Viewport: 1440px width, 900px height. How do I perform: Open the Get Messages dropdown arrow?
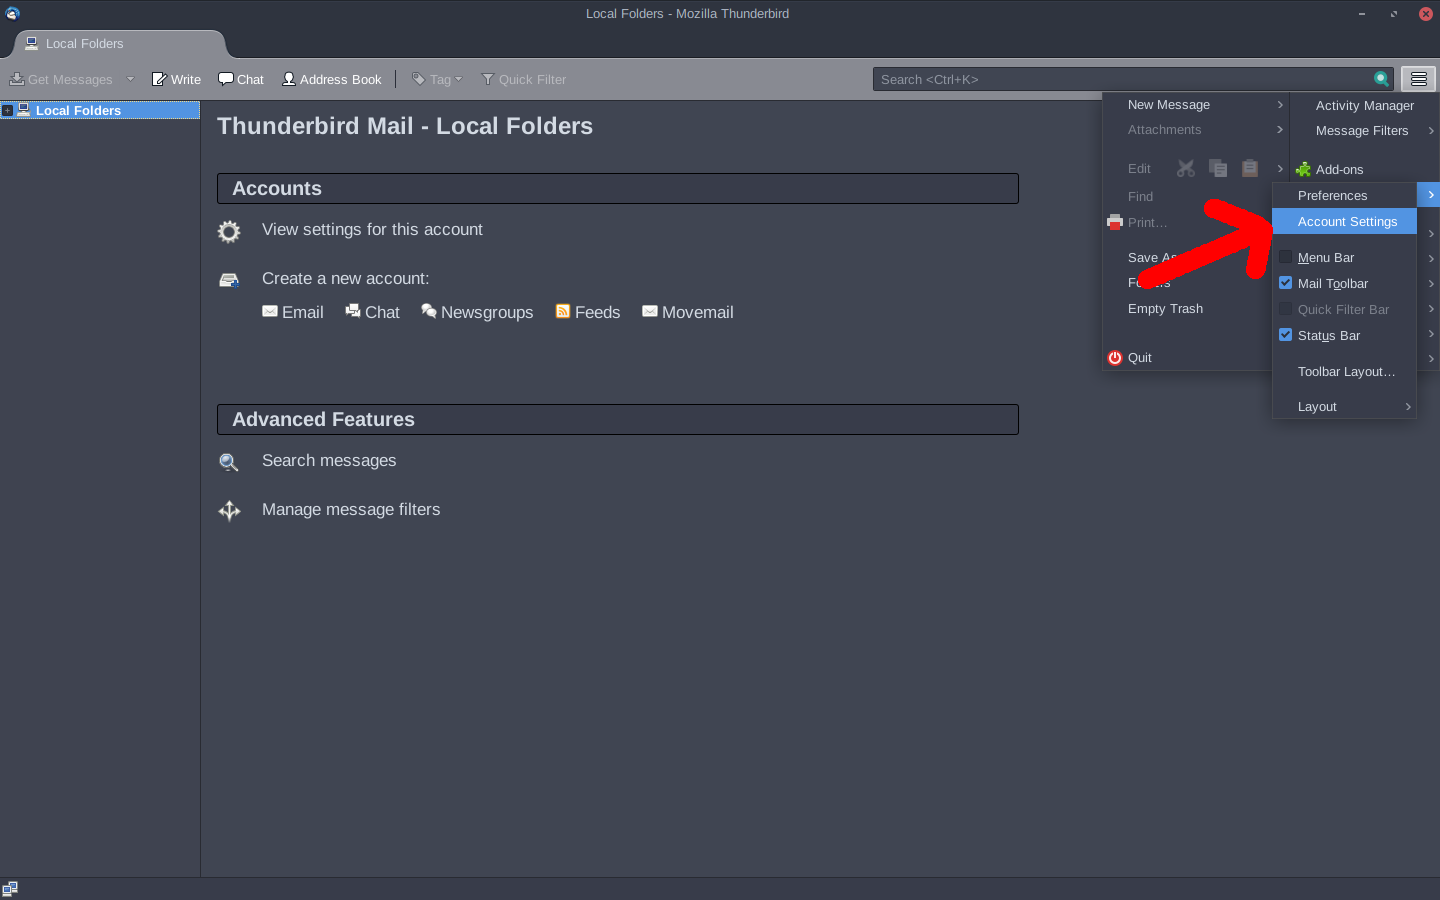click(130, 79)
